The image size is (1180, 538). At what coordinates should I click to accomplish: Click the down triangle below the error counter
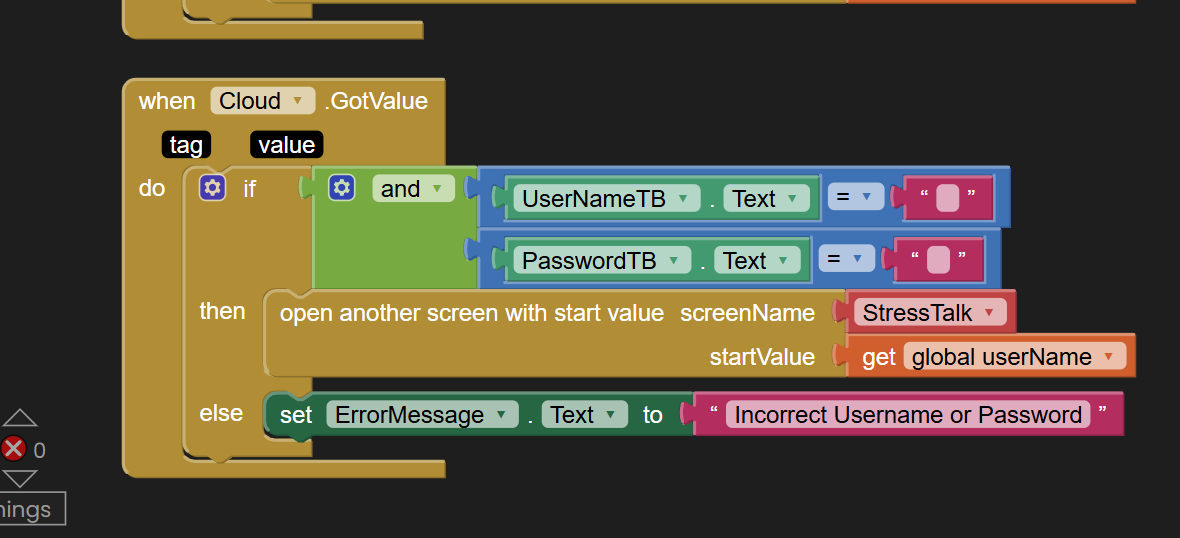[20, 479]
